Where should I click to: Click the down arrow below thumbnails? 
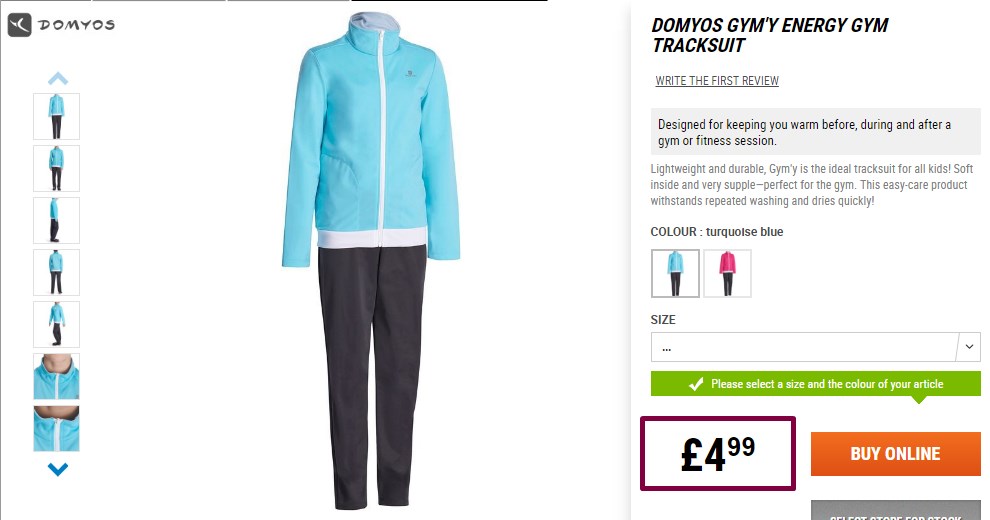57,469
